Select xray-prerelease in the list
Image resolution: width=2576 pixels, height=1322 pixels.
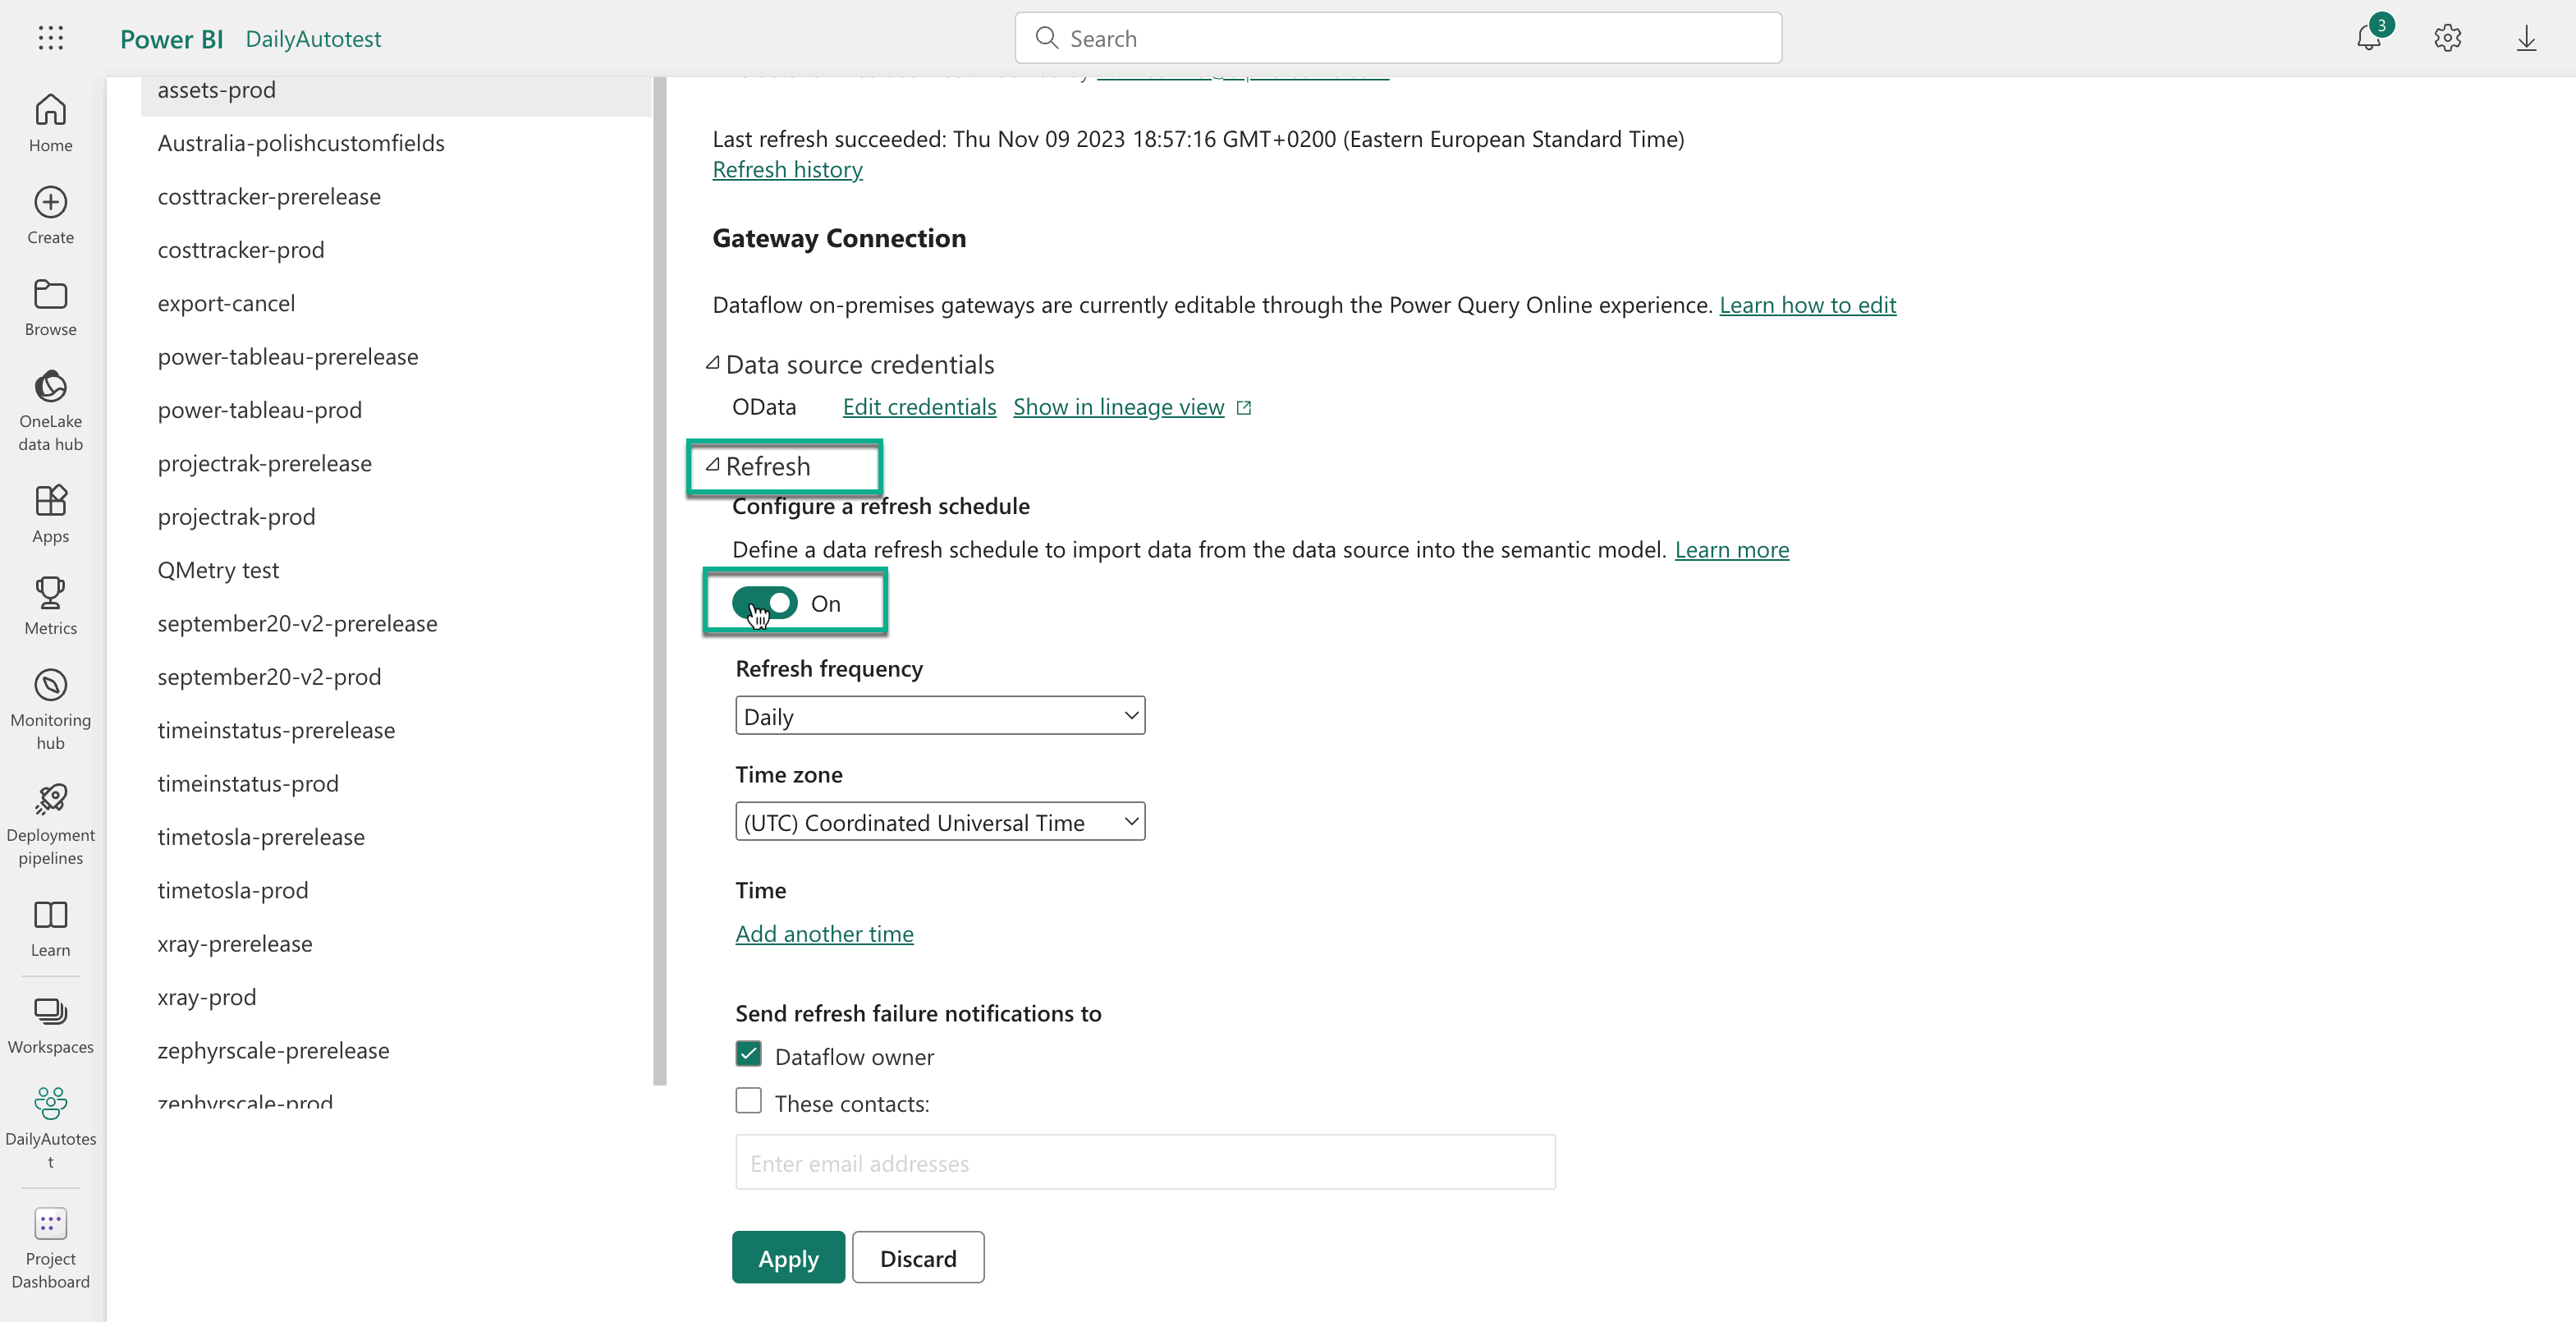coord(234,944)
